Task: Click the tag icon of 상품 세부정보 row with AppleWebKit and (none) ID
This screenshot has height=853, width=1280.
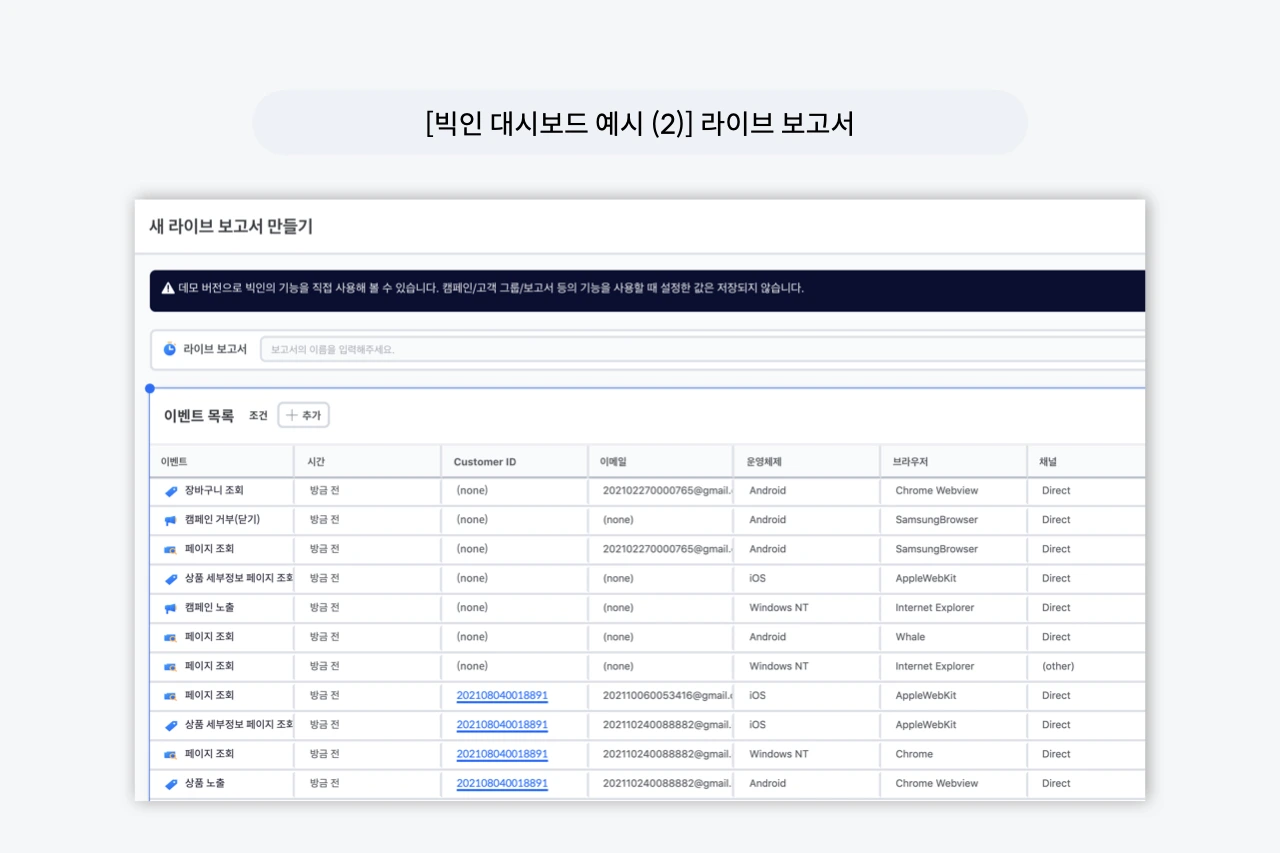Action: point(171,579)
